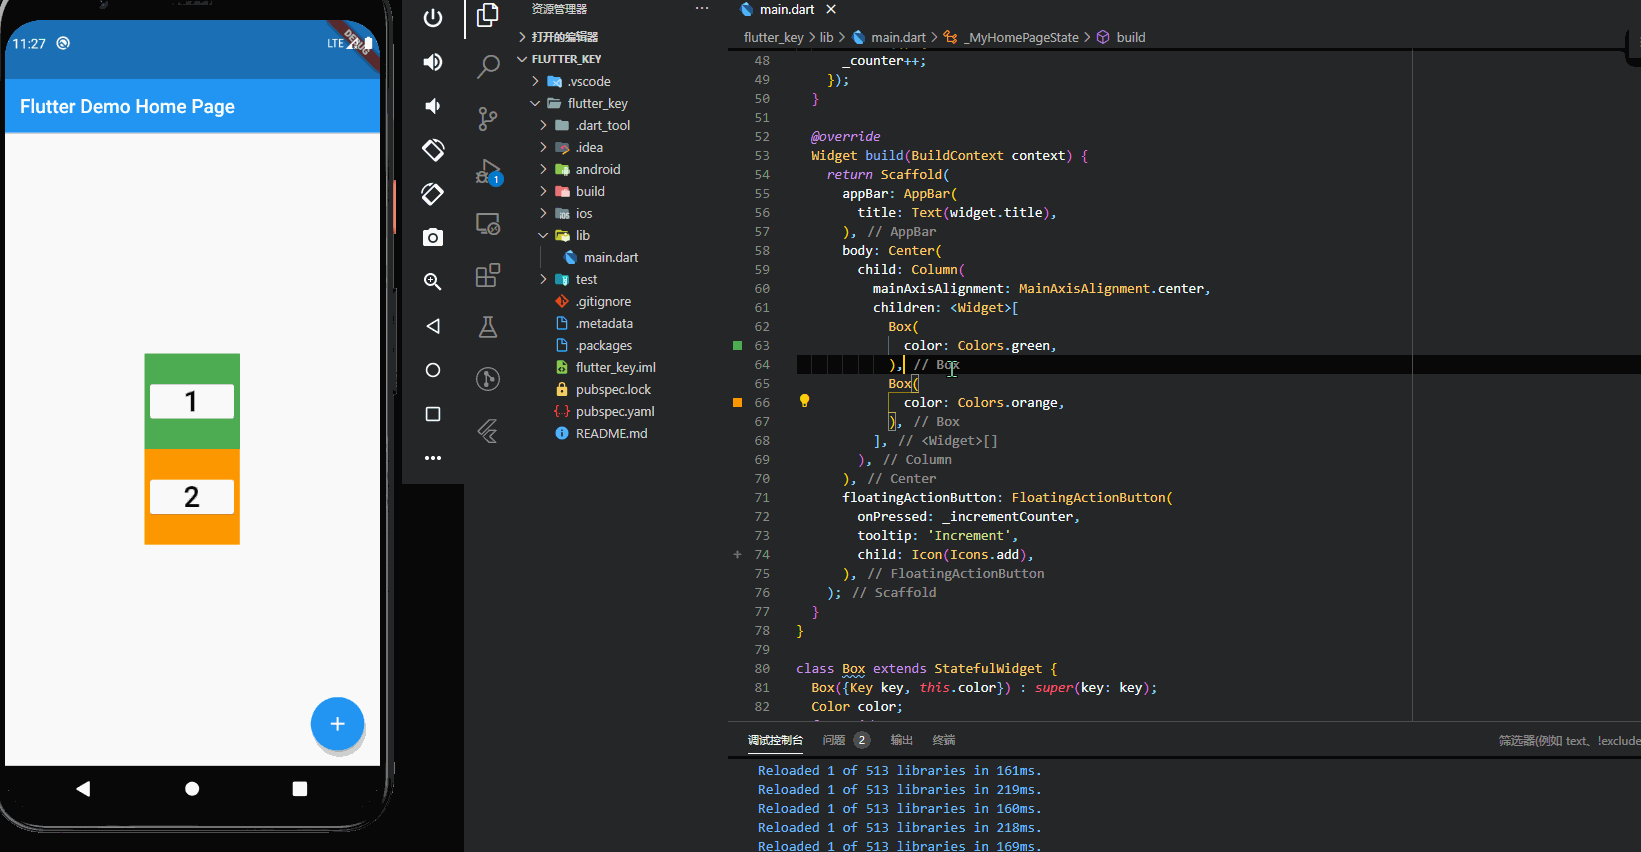Click lib breadcrumb segment
This screenshot has height=852, width=1641.
[x=827, y=37]
